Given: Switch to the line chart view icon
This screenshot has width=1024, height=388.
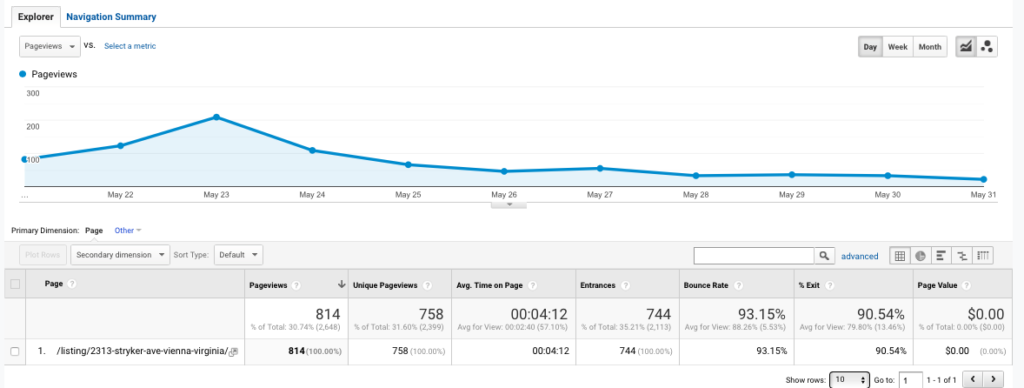Looking at the screenshot, I should [x=966, y=47].
